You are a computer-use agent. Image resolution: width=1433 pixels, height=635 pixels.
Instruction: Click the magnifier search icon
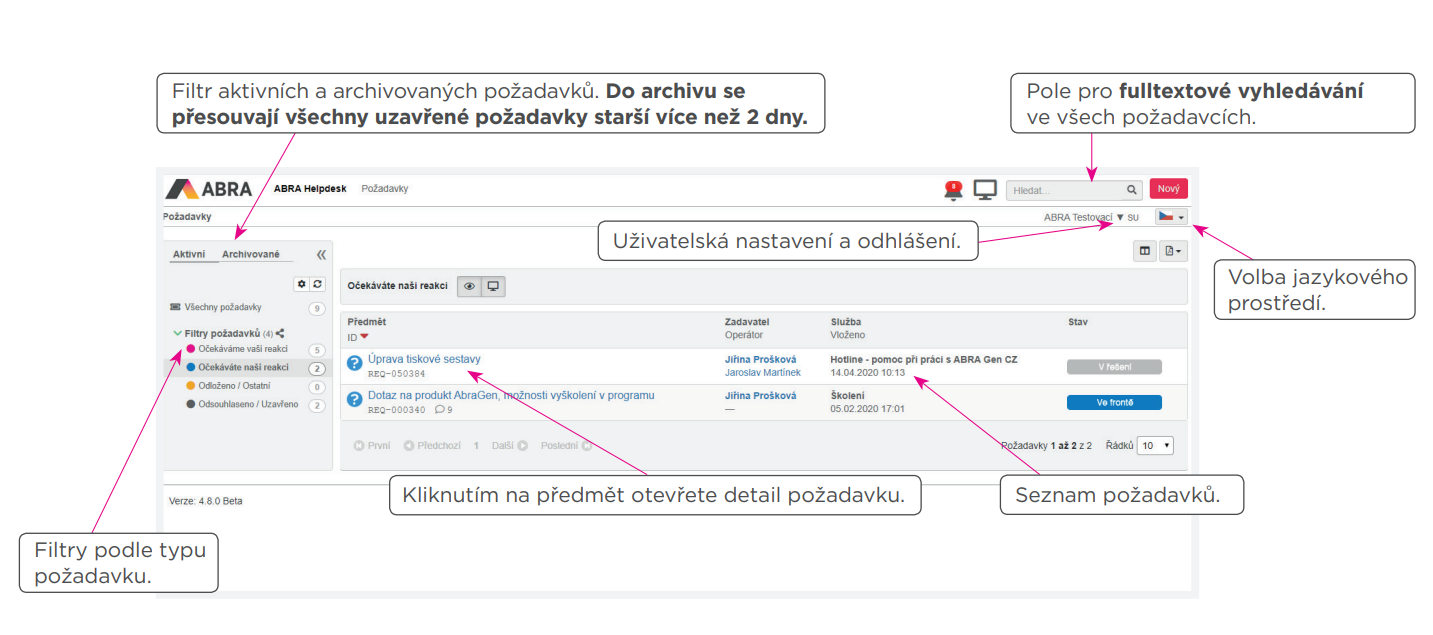(x=1131, y=190)
